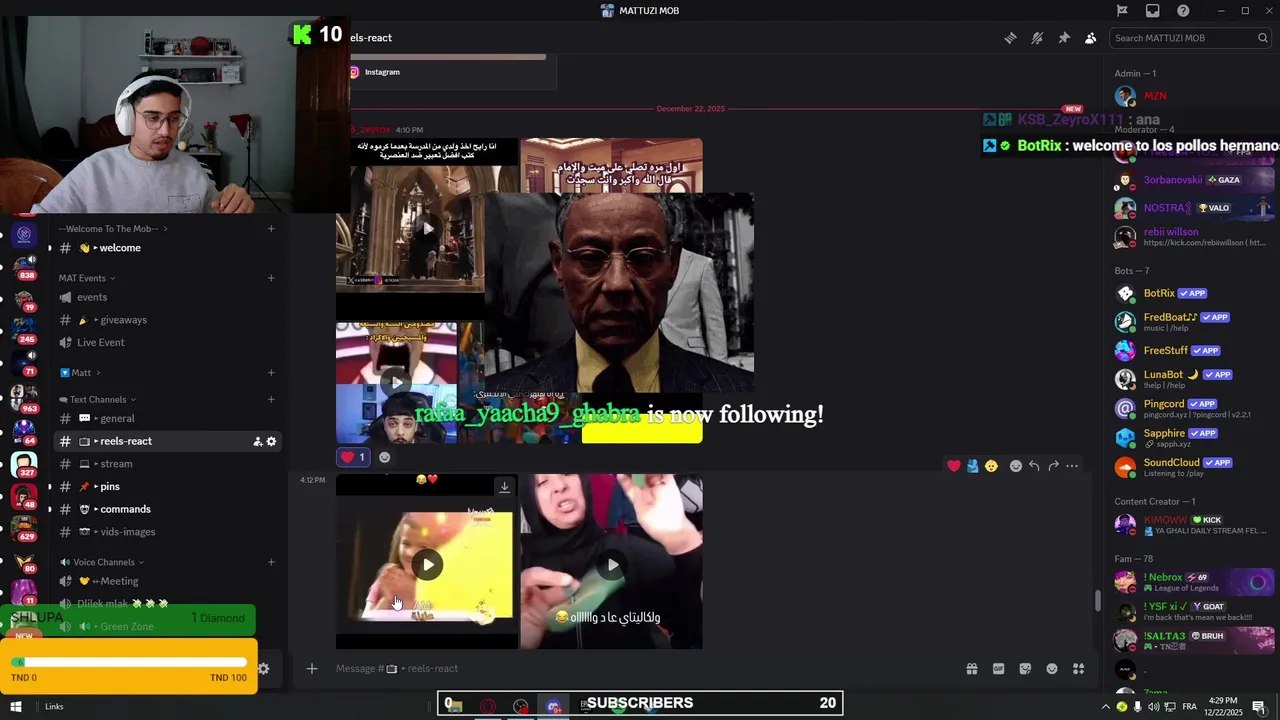Open the emoji picker in message bar
Image resolution: width=1280 pixels, height=720 pixels.
(1052, 668)
